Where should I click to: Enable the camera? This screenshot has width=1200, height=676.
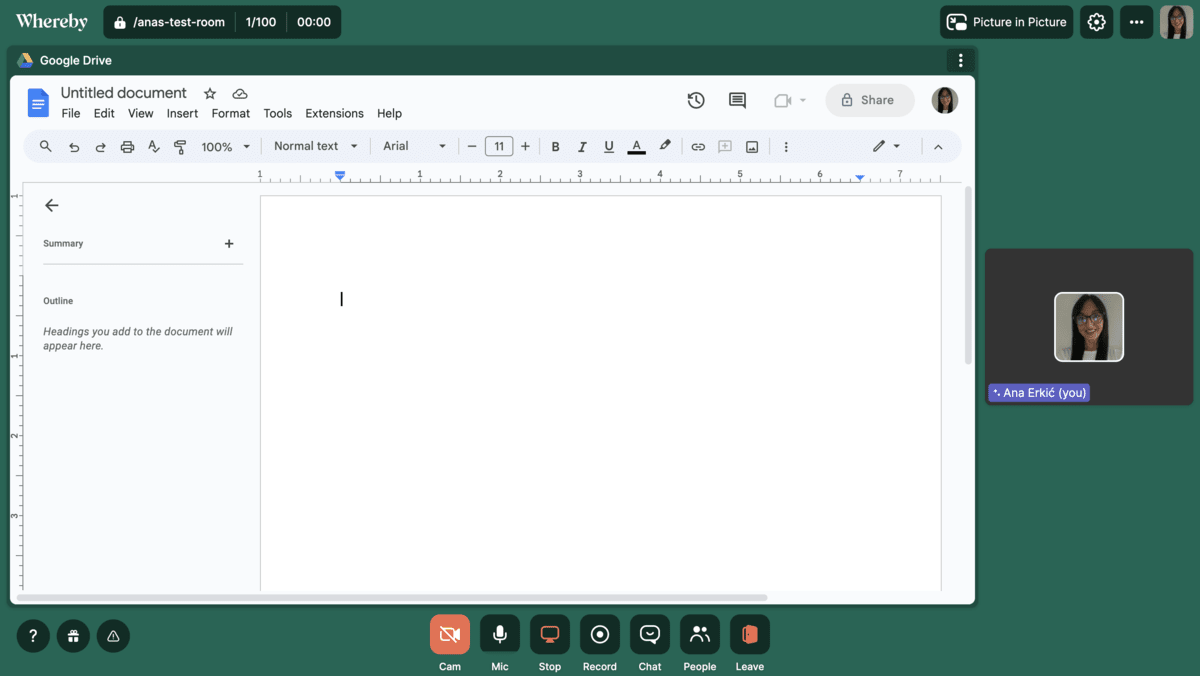pos(449,634)
